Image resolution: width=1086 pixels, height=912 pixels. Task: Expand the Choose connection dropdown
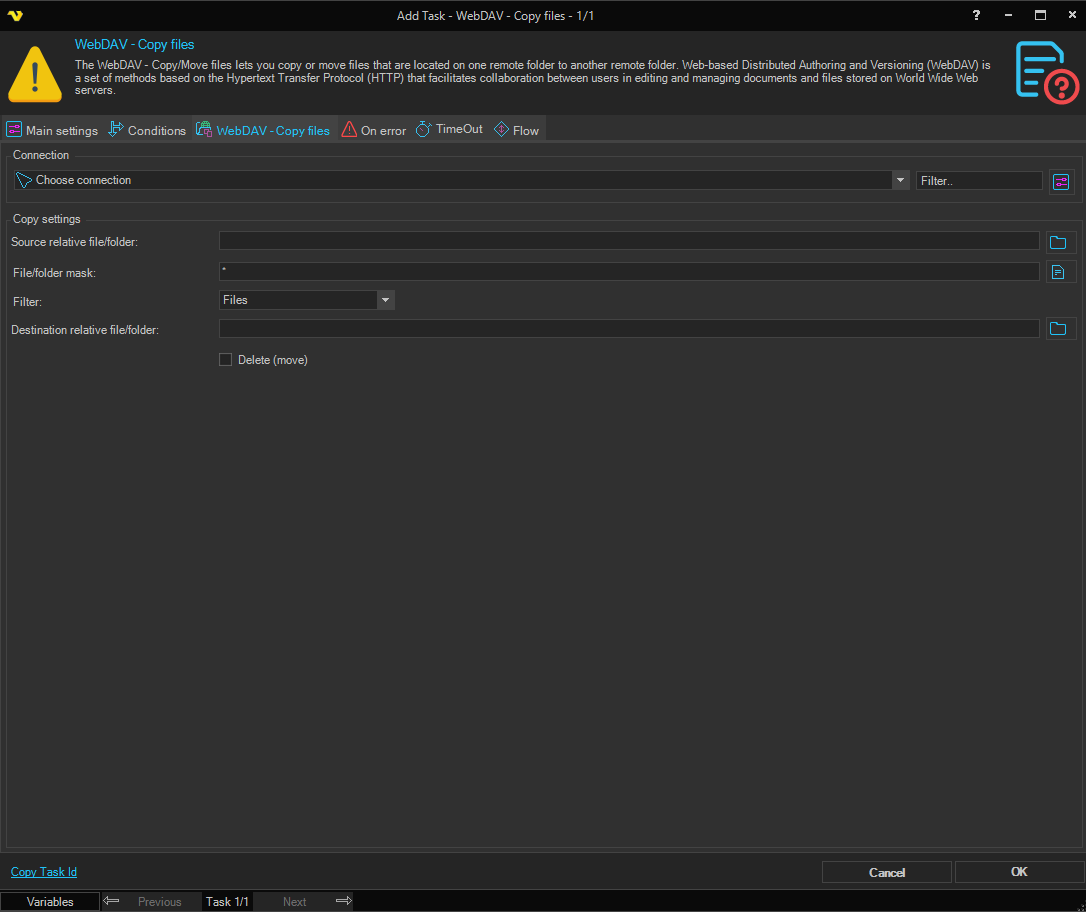[899, 180]
